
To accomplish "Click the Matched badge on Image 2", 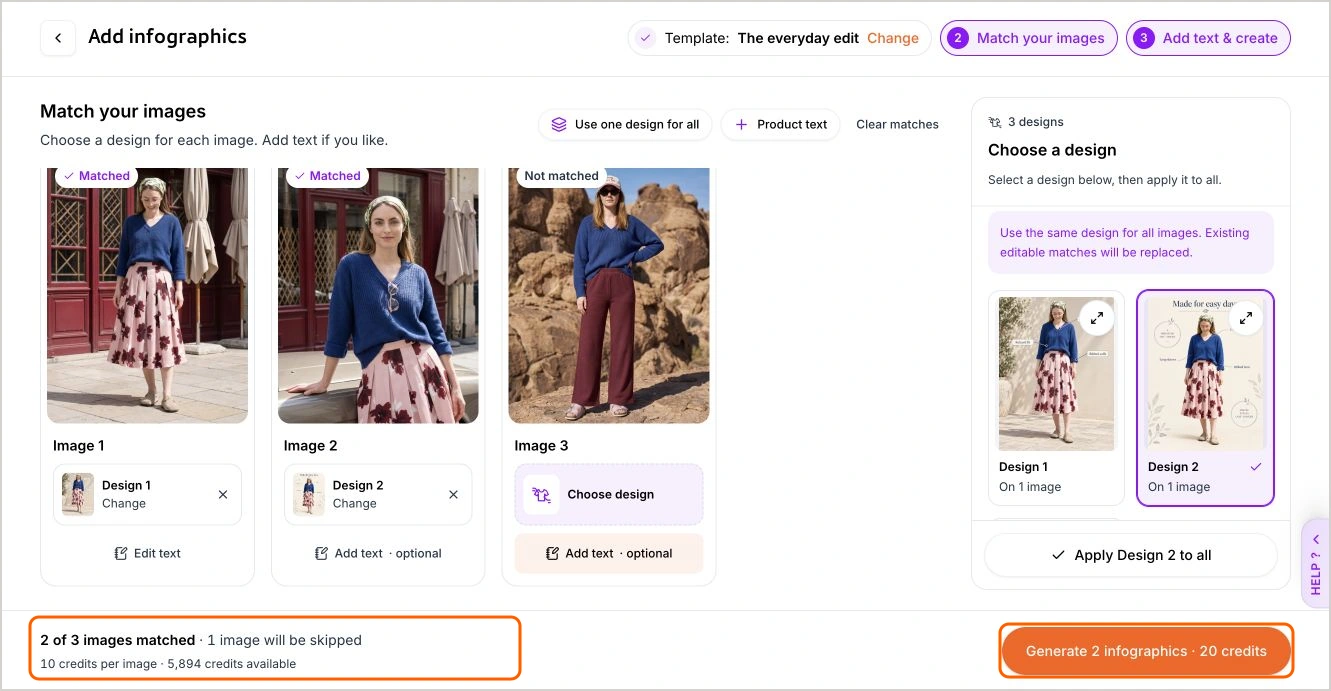I will [327, 176].
